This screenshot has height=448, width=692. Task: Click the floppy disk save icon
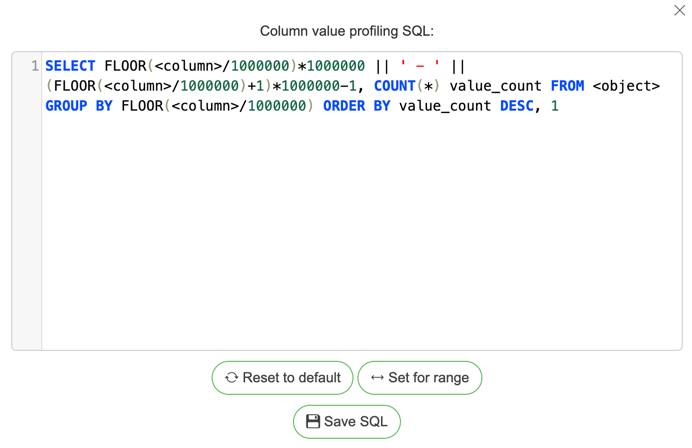(313, 422)
